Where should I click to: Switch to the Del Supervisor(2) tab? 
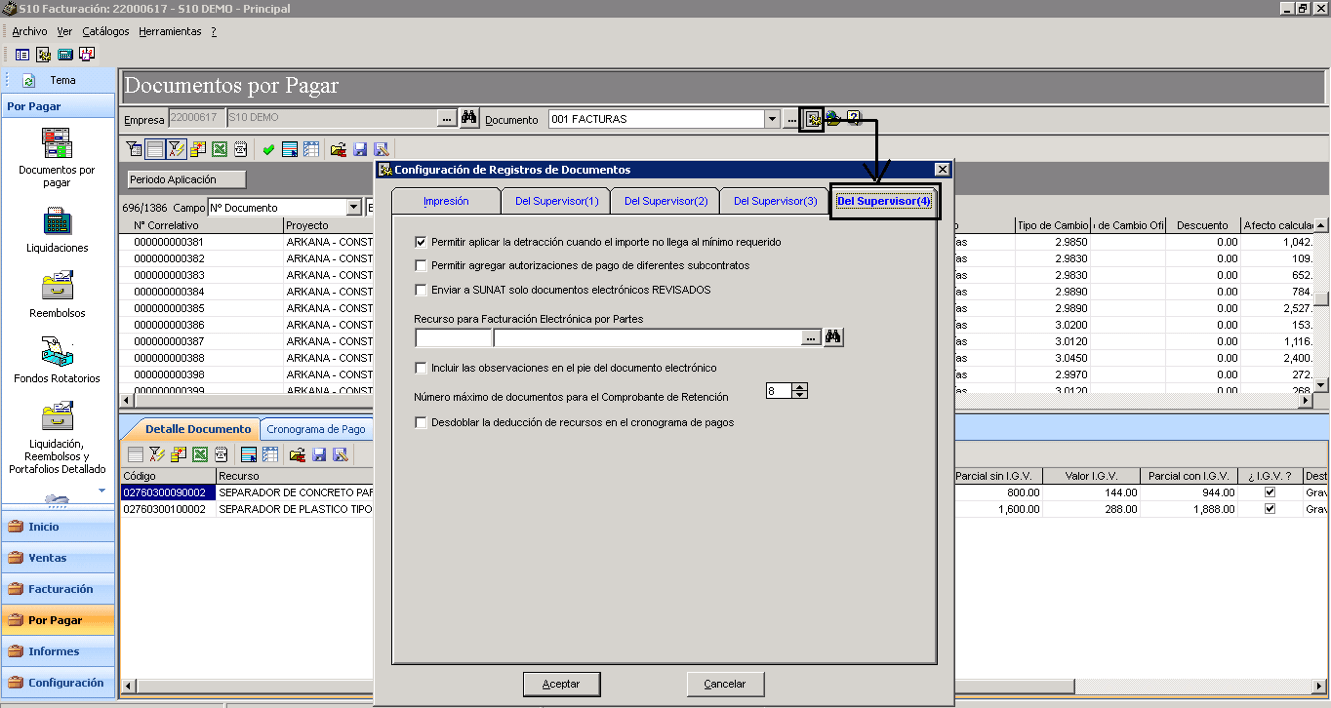[665, 201]
